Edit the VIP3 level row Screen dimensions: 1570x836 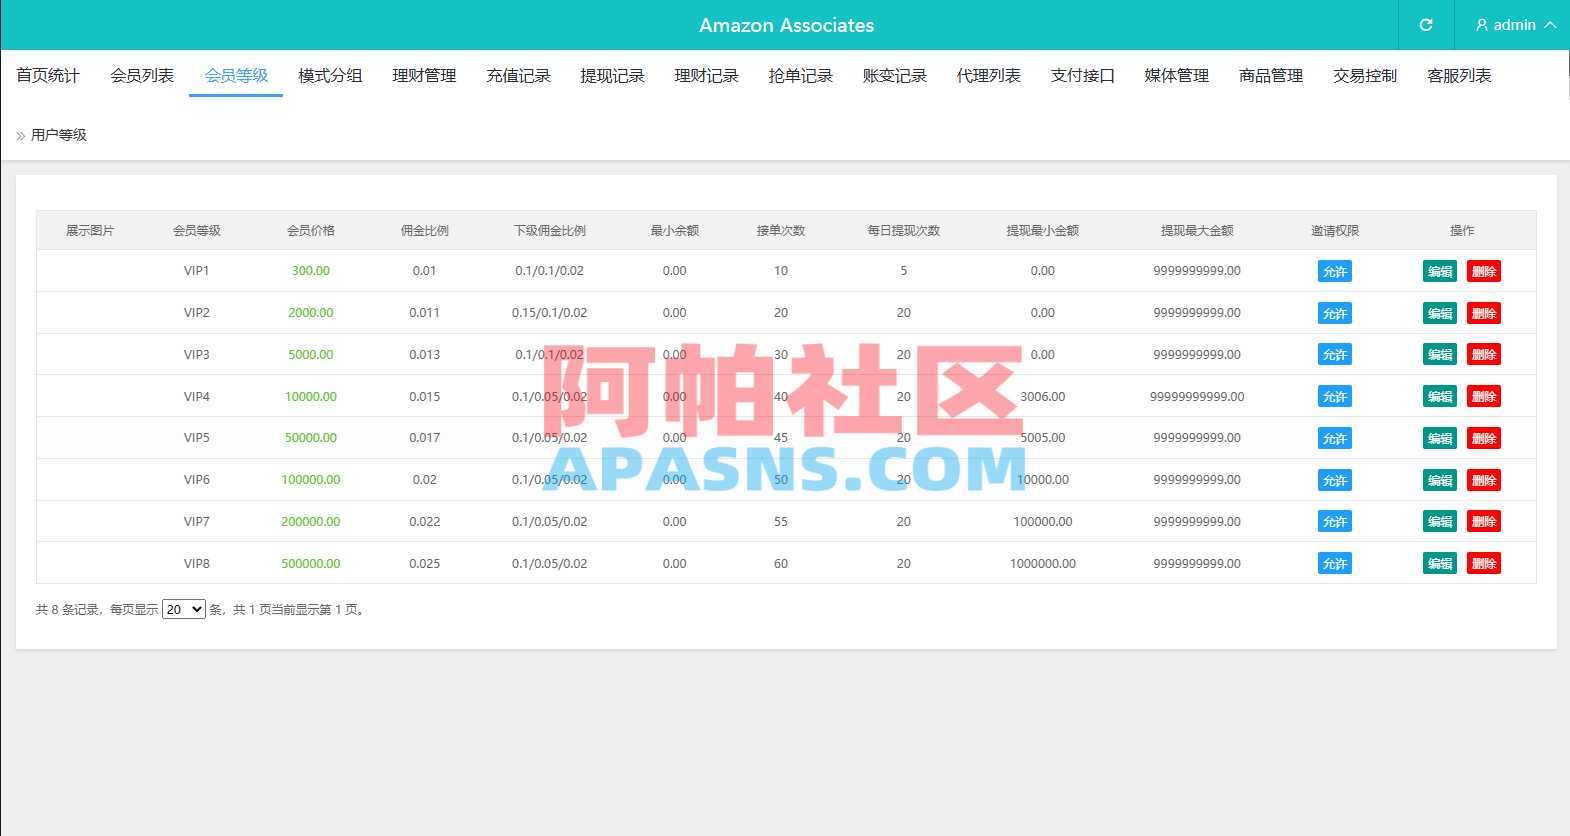tap(1440, 355)
